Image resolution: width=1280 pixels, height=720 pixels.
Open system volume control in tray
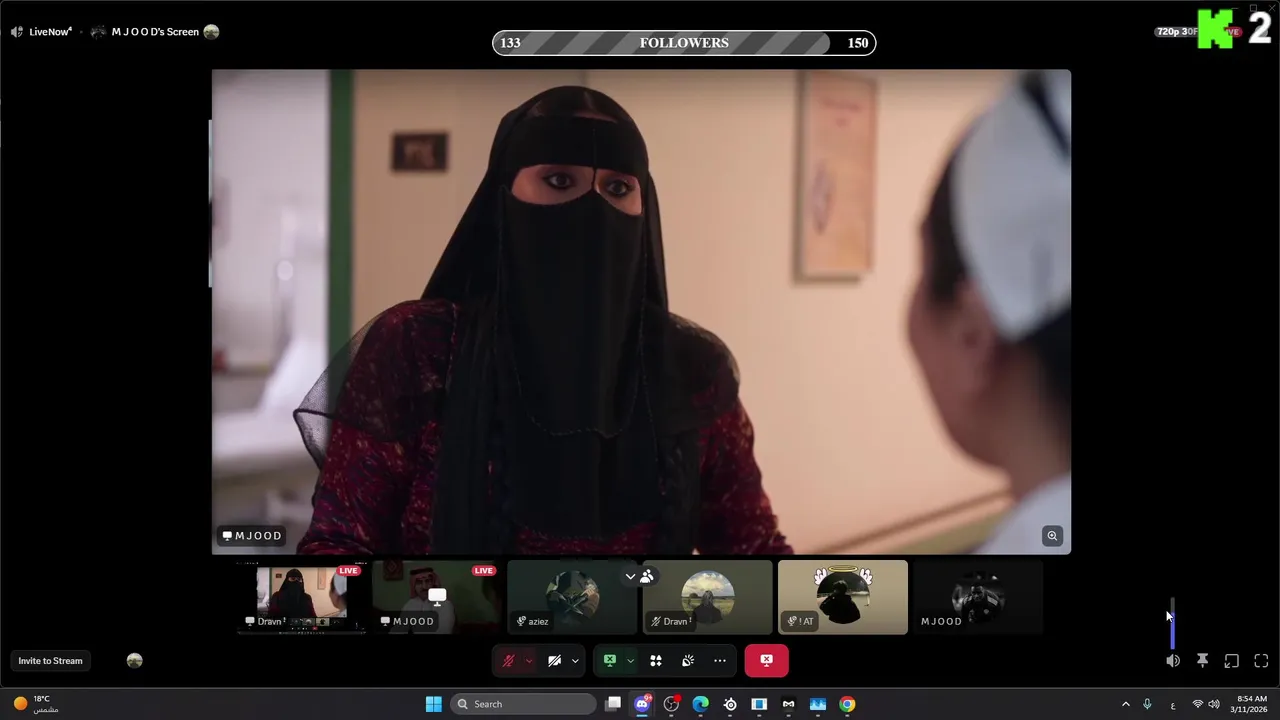point(1214,704)
